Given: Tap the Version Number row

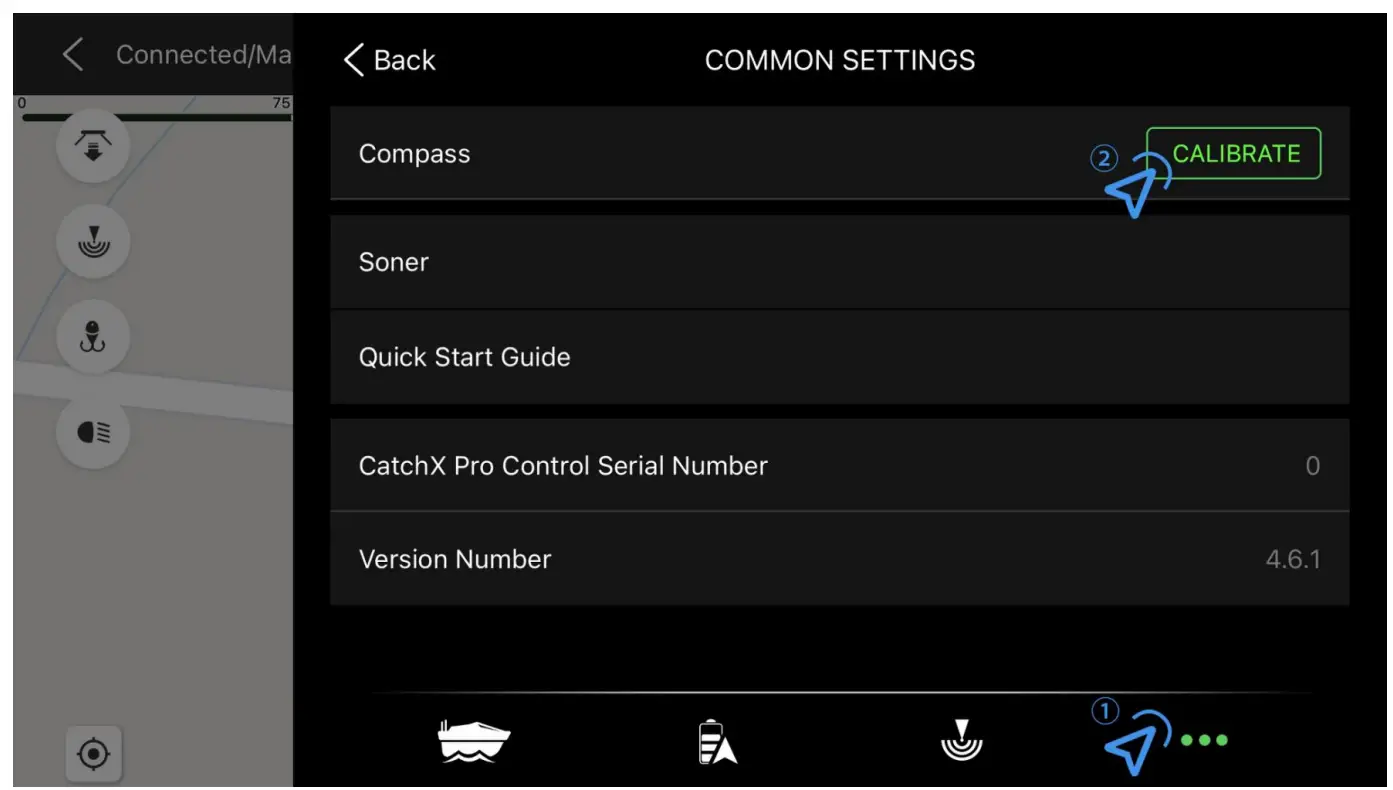Looking at the screenshot, I should [x=839, y=559].
